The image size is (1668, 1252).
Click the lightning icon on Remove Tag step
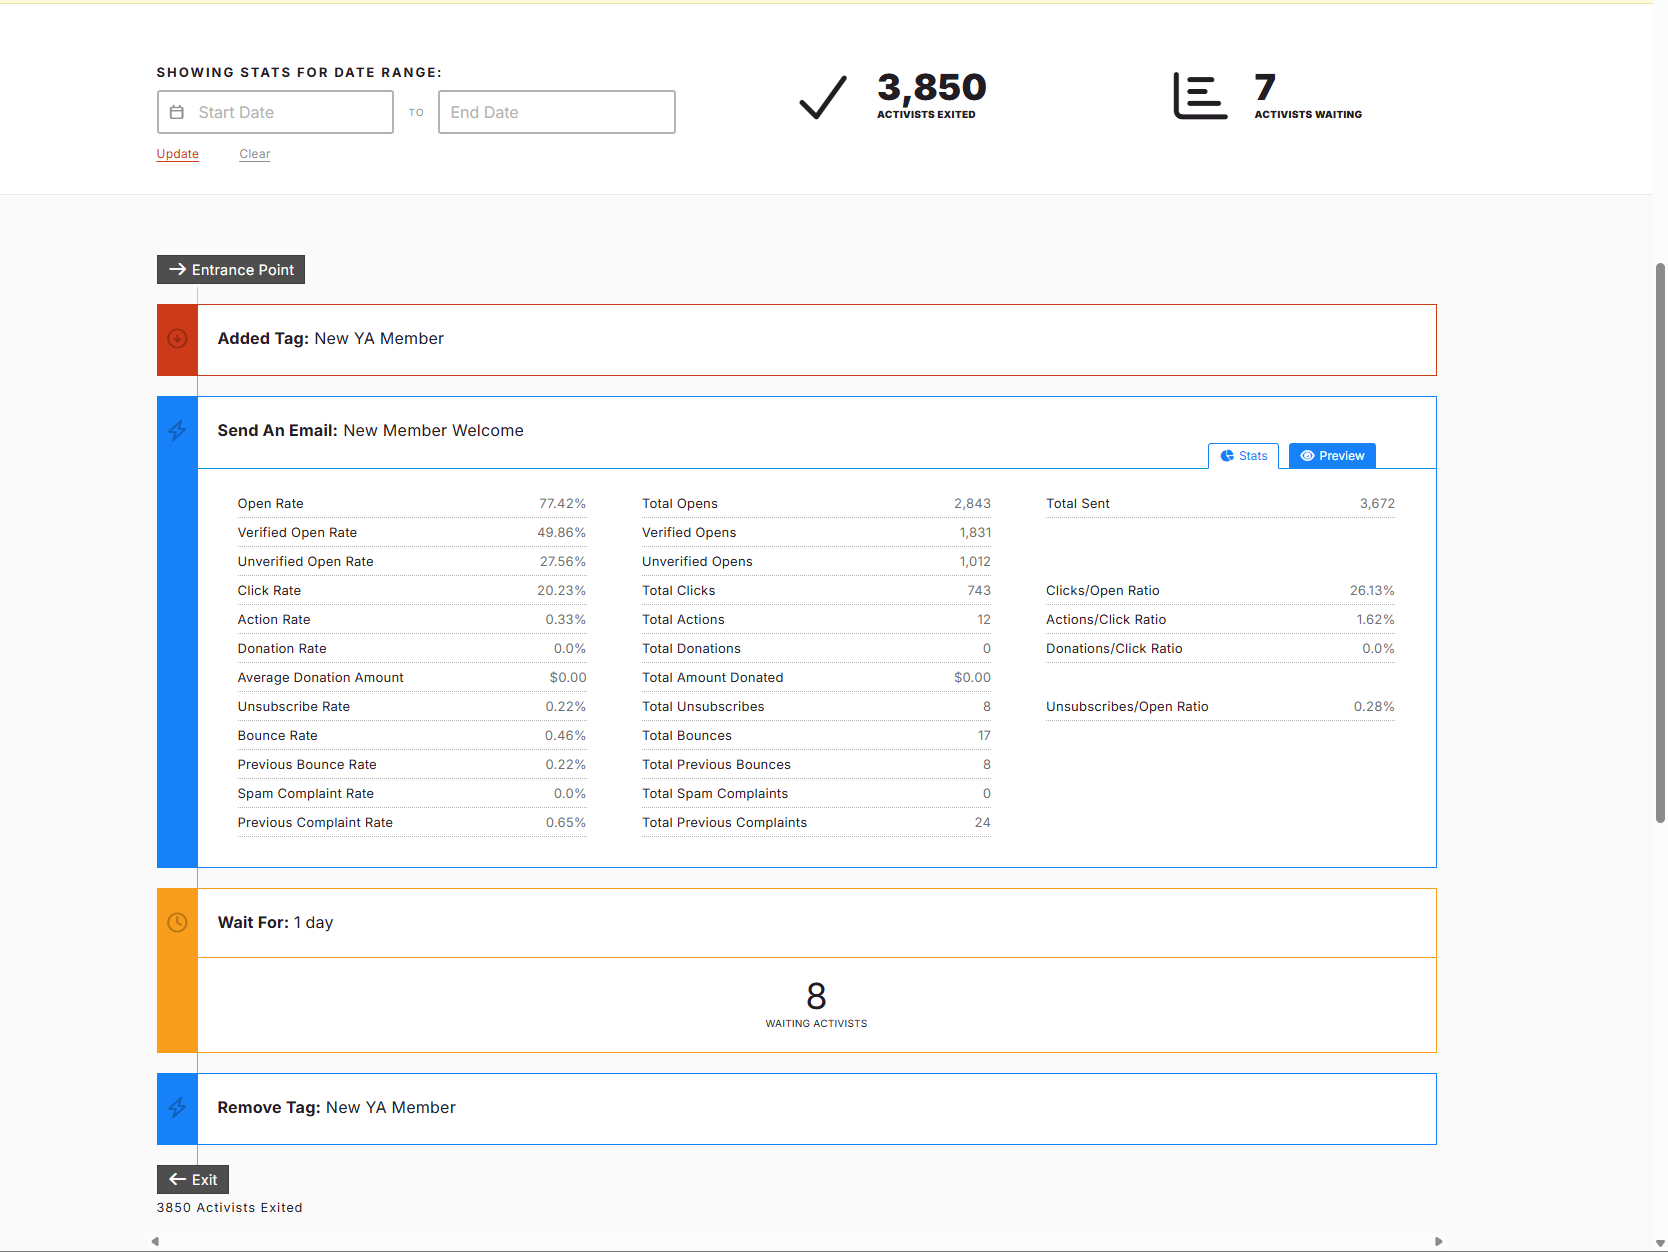[x=177, y=1108]
